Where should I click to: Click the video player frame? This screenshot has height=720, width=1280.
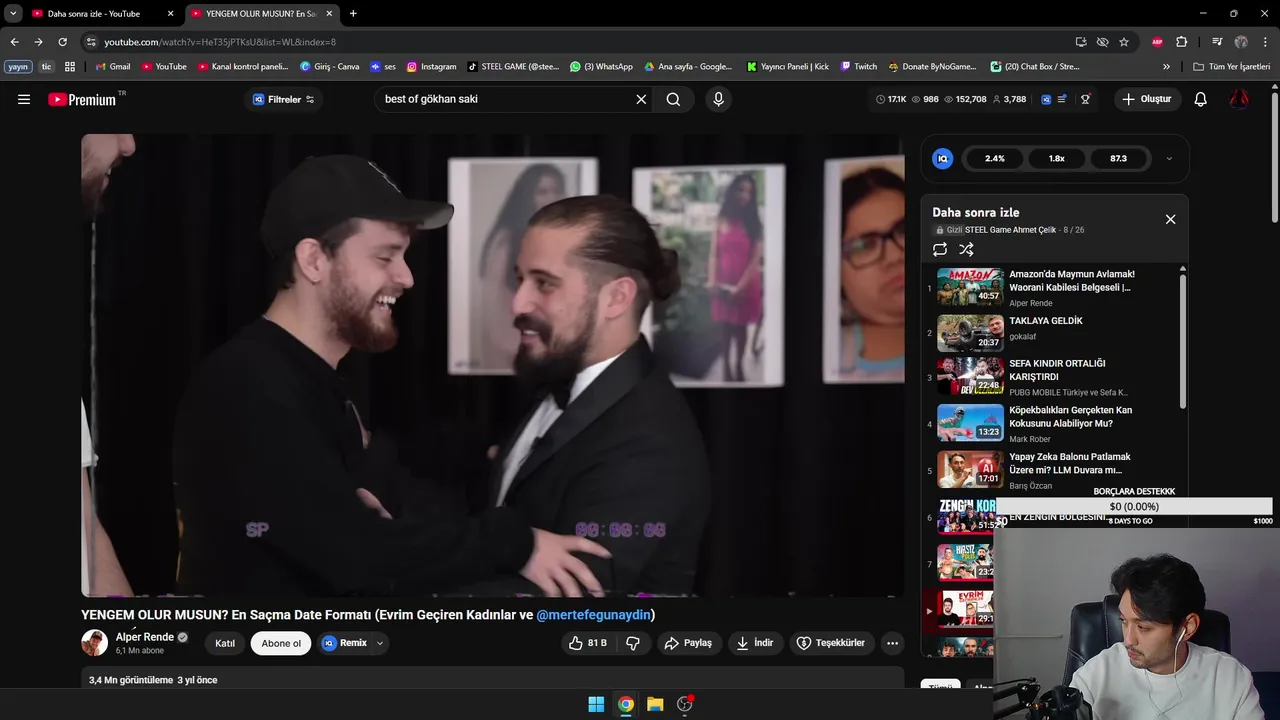pos(493,365)
